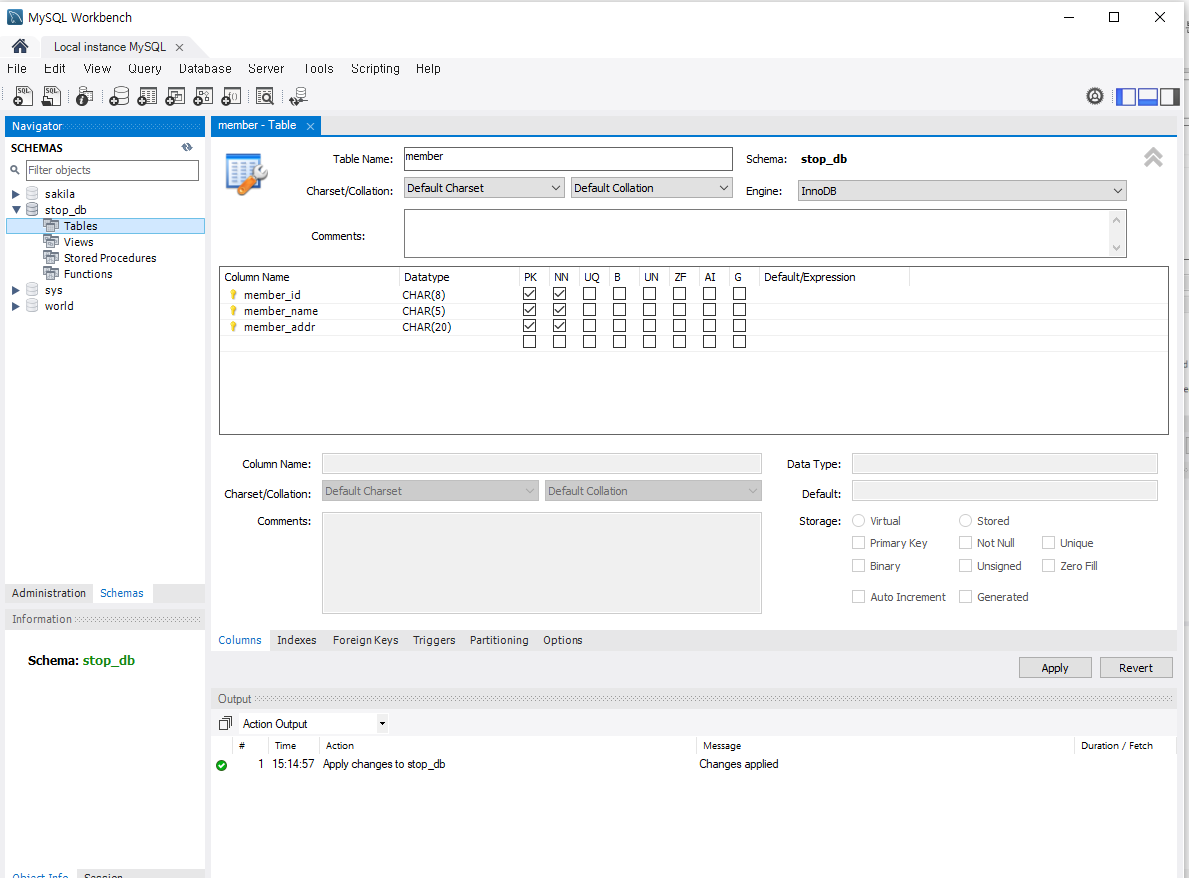Expand the world schema
This screenshot has height=878, width=1189.
point(16,306)
